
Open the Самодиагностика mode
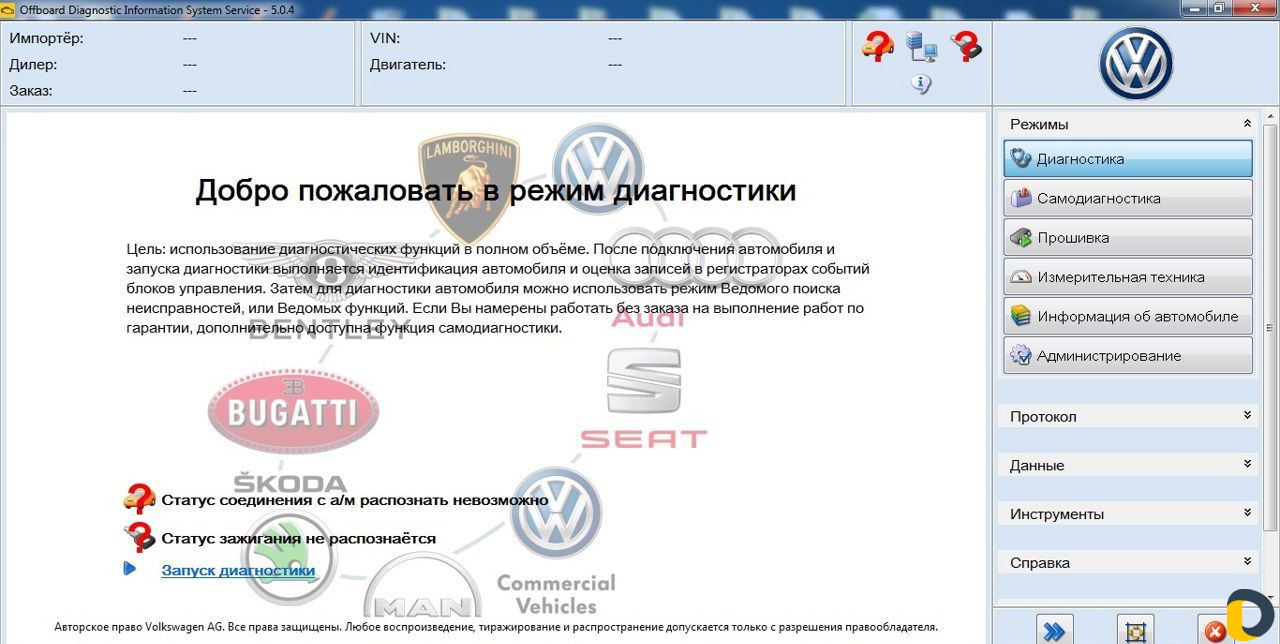pos(1128,198)
